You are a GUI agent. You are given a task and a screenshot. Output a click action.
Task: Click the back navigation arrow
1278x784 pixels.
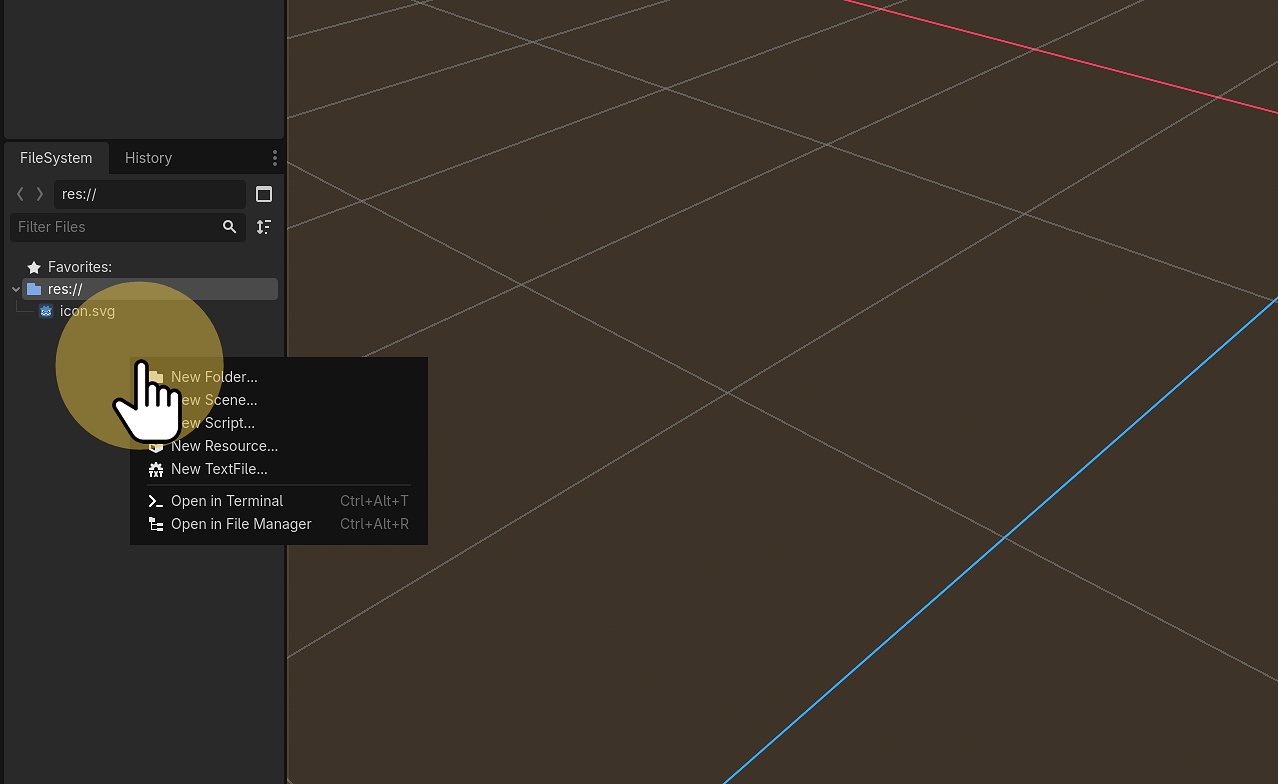click(19, 193)
